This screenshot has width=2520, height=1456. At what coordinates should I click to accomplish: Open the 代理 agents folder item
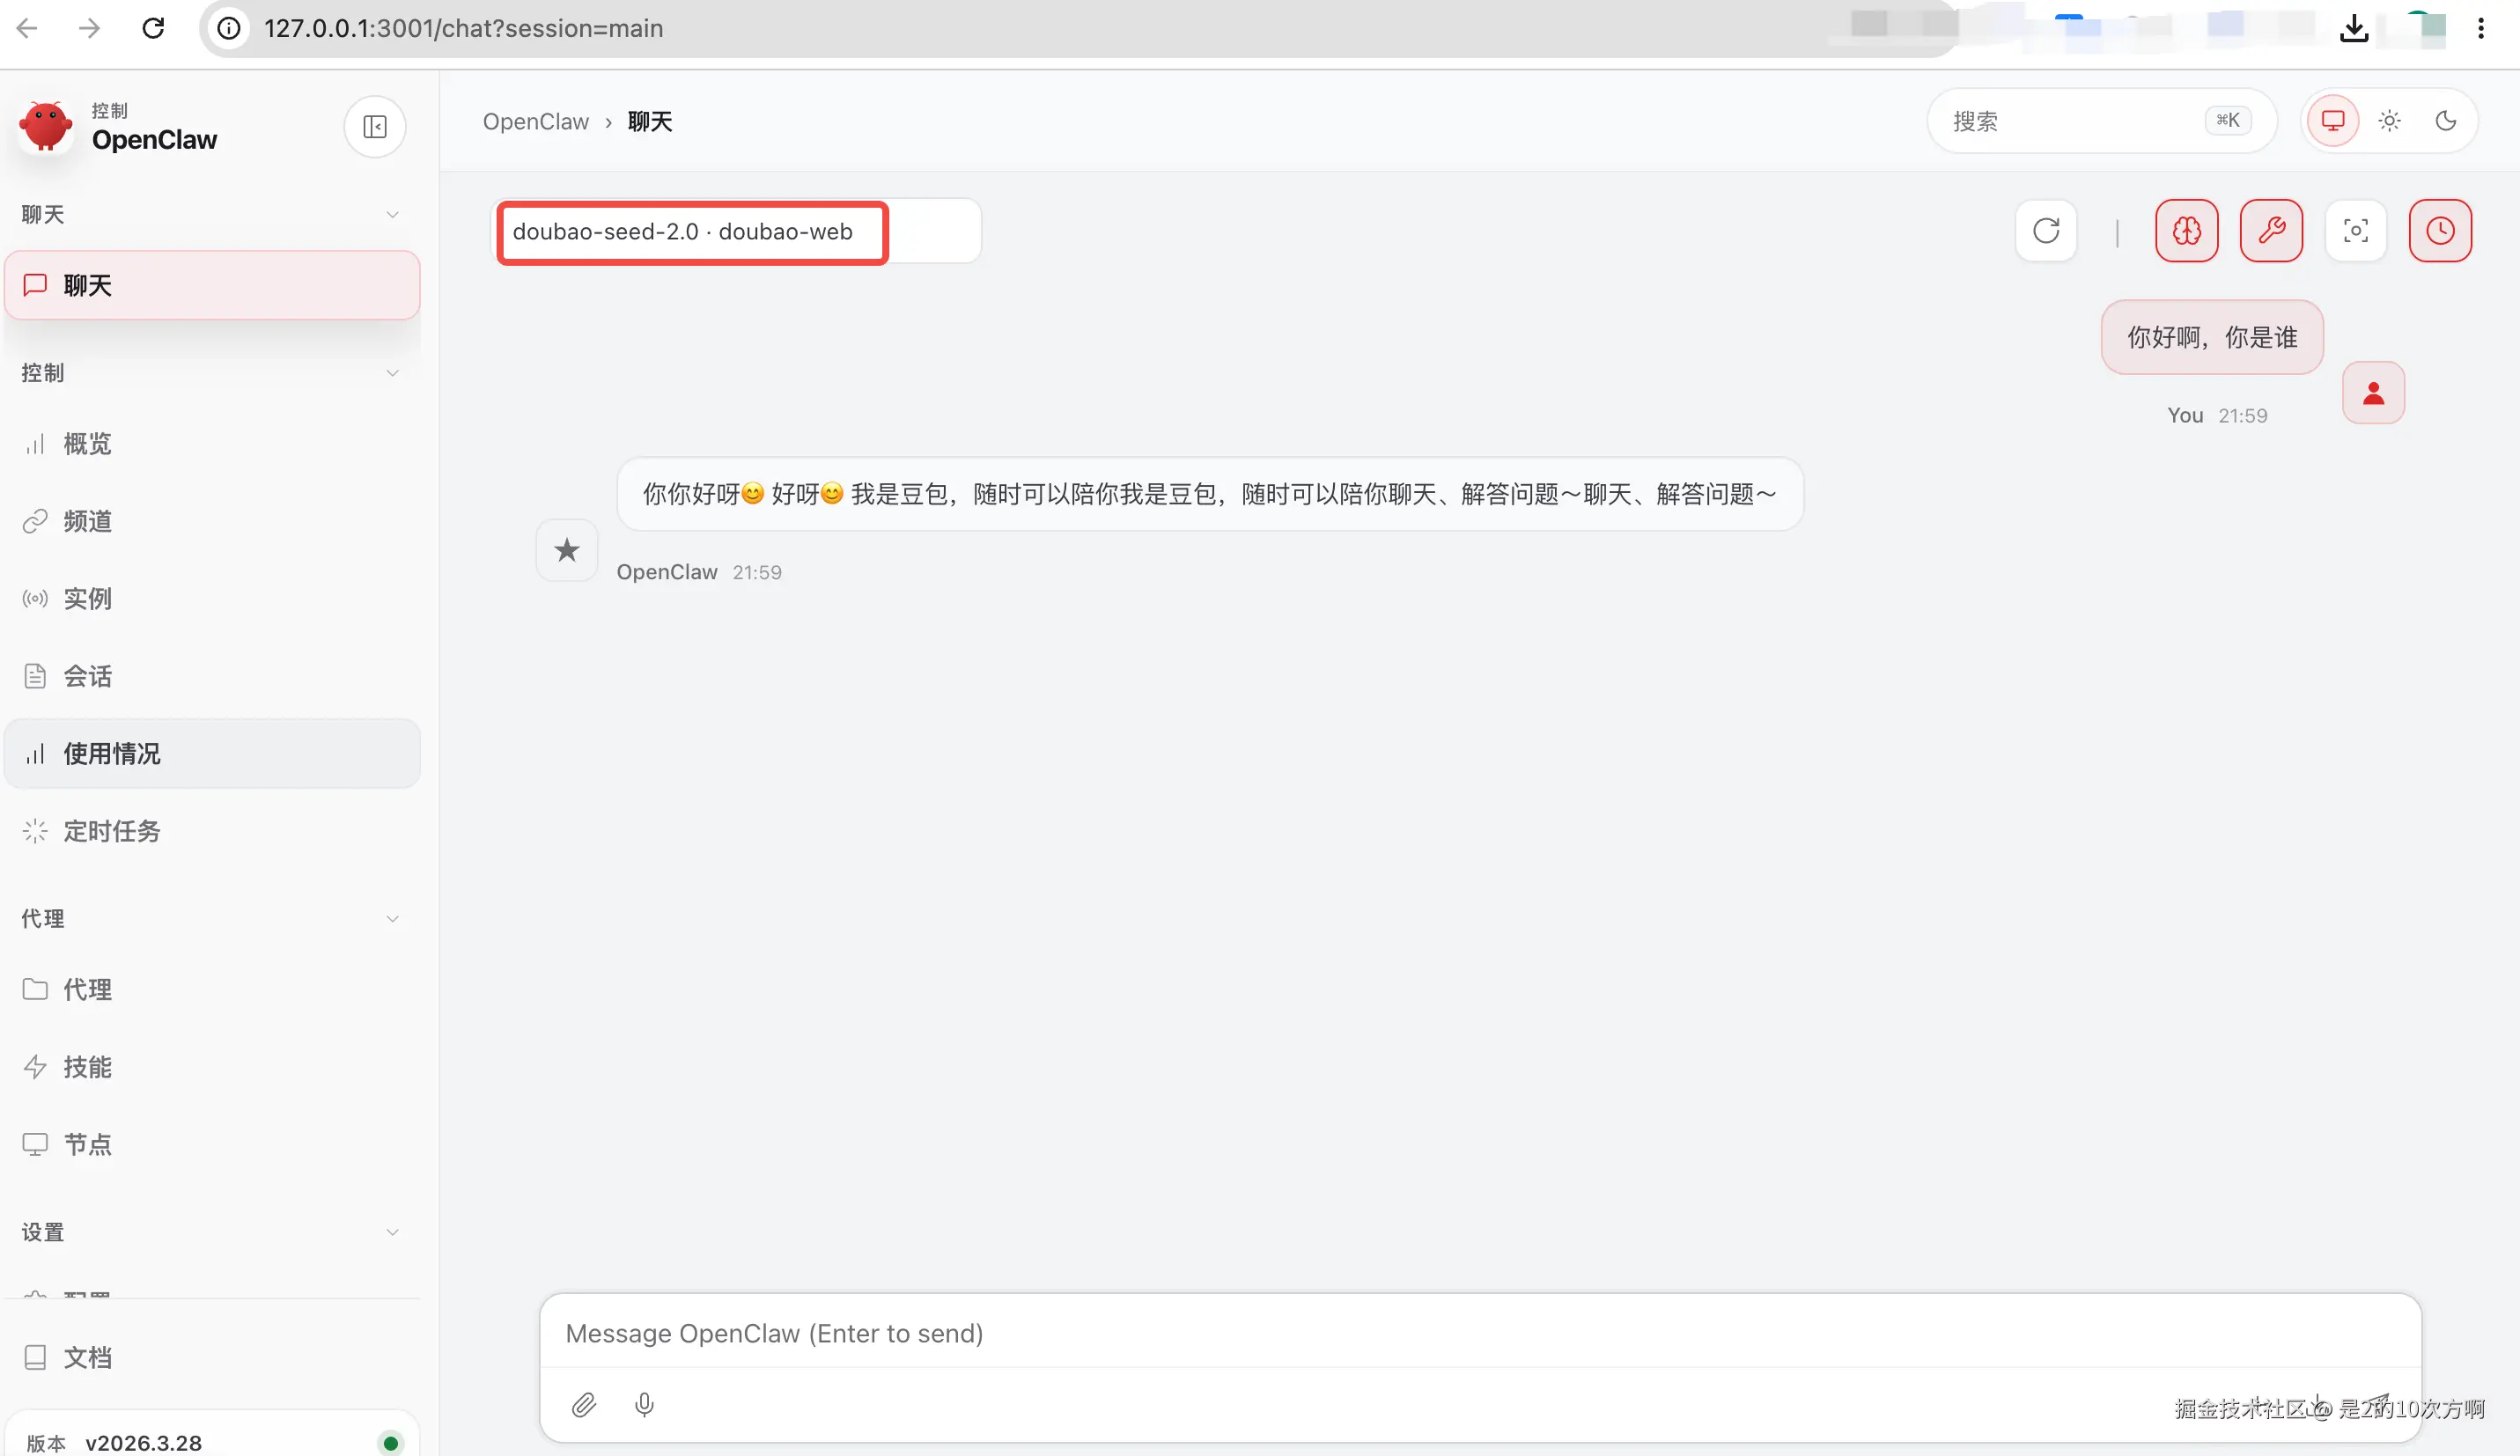pyautogui.click(x=212, y=989)
